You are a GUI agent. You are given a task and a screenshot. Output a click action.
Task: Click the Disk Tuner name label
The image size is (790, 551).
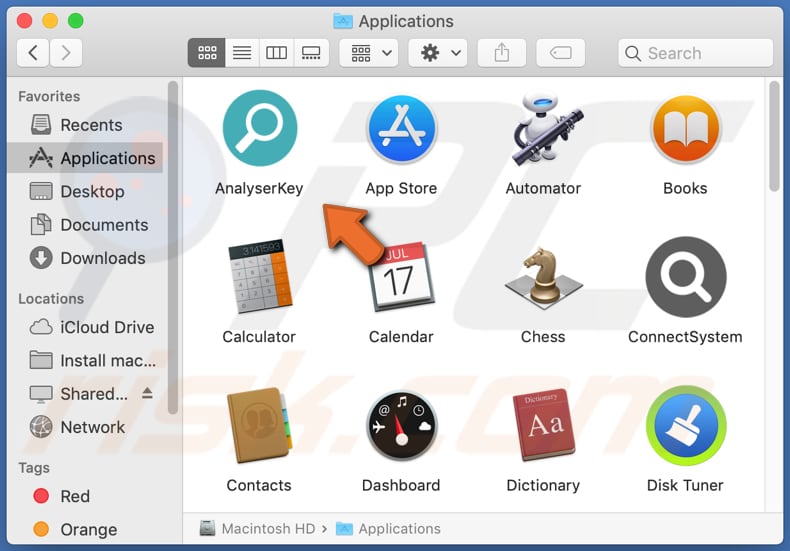click(x=685, y=486)
